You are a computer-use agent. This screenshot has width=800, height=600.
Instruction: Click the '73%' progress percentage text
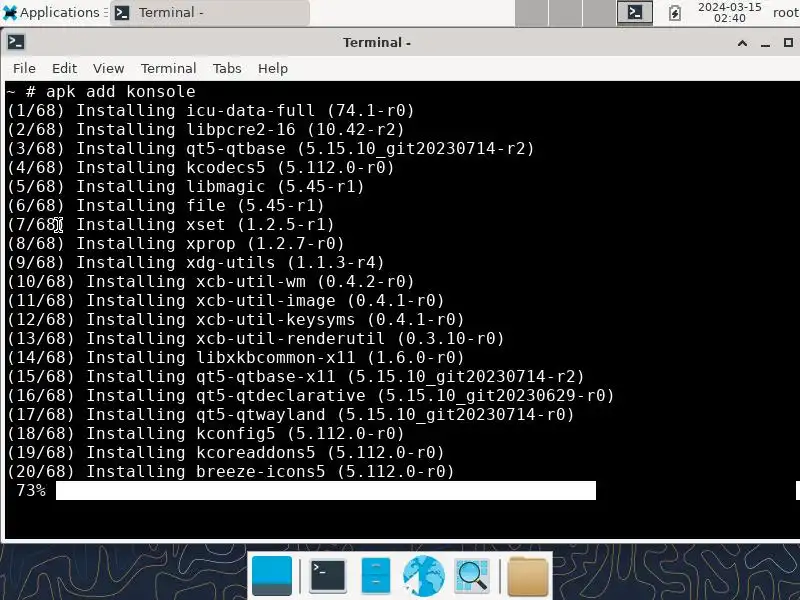31,490
